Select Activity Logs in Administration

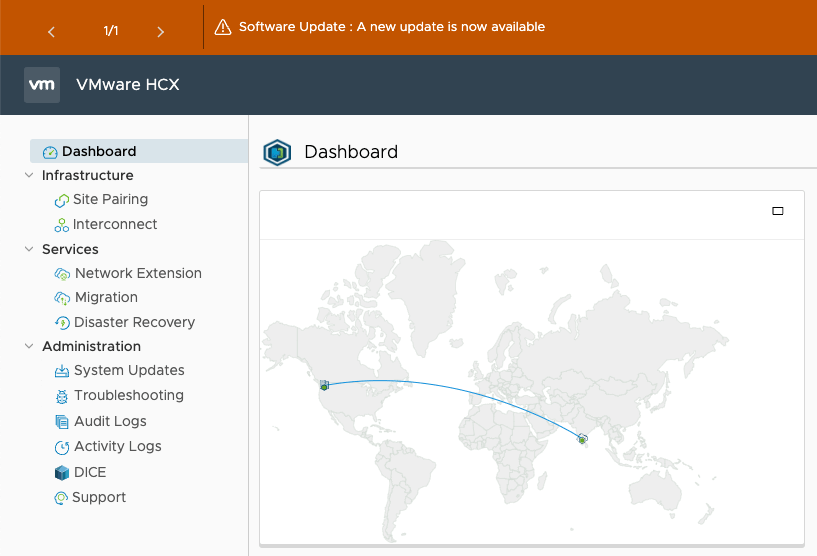[x=117, y=447]
